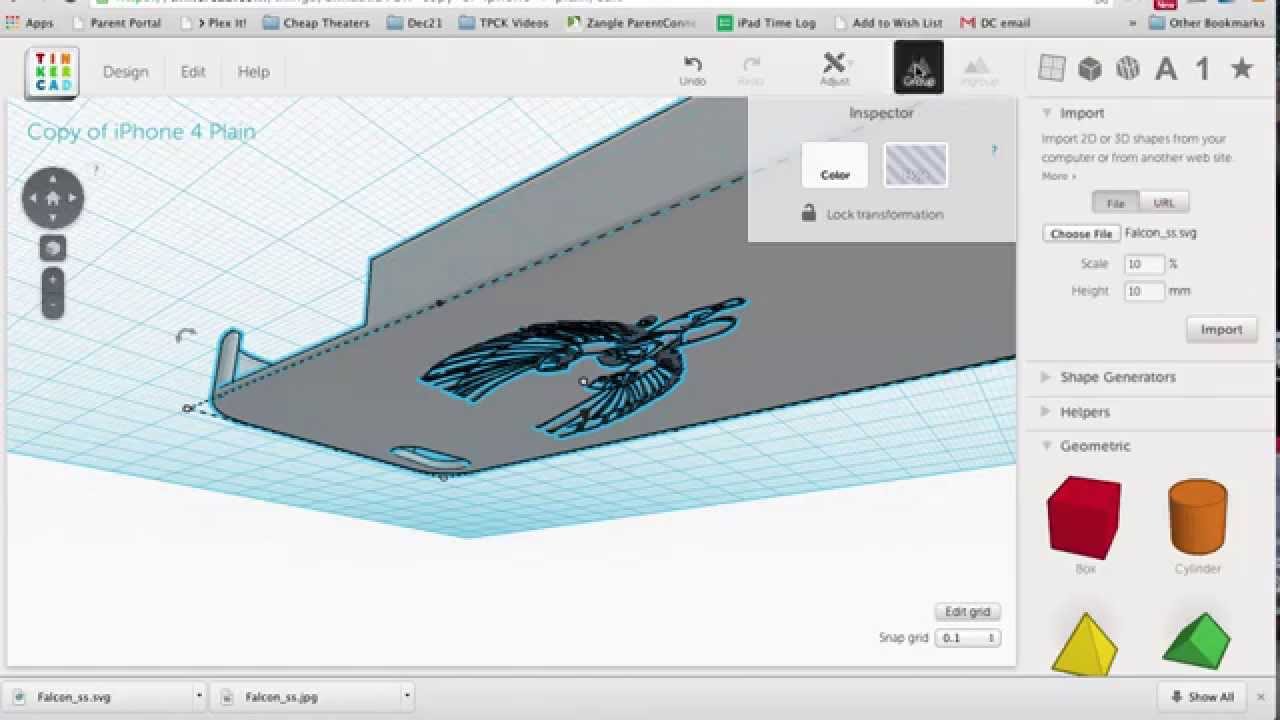Open the Cheap Theaters bookmark folder
The image size is (1280, 720).
(316, 23)
